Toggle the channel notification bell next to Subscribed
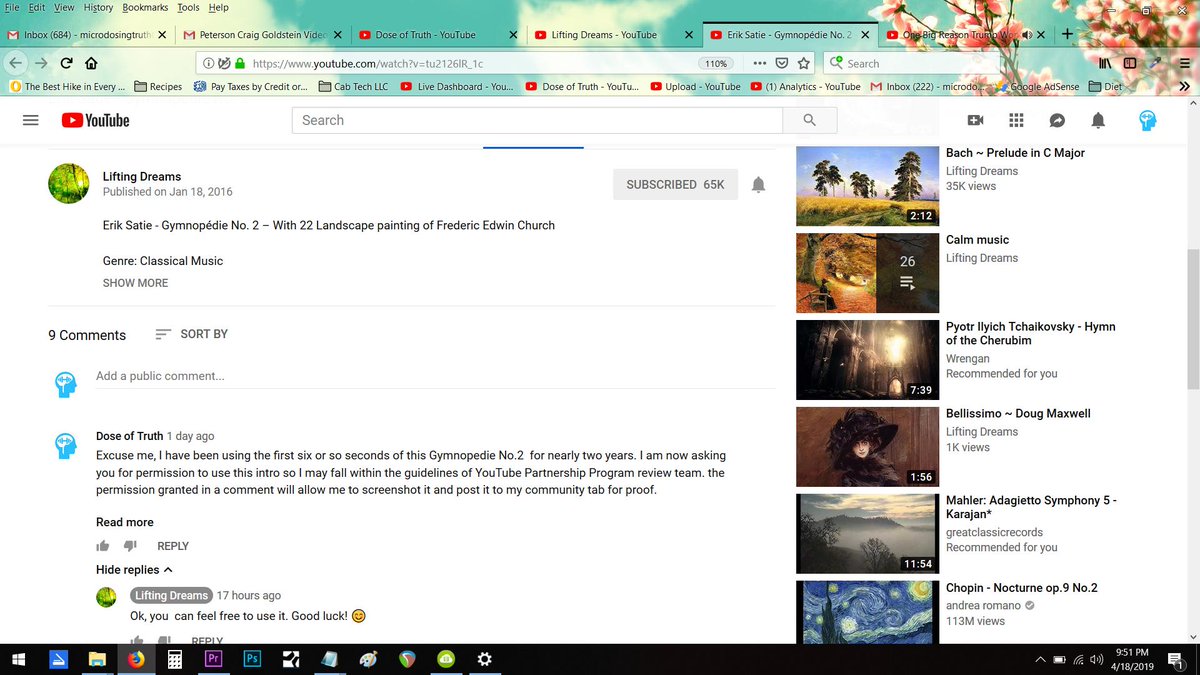This screenshot has height=675, width=1200. click(758, 184)
